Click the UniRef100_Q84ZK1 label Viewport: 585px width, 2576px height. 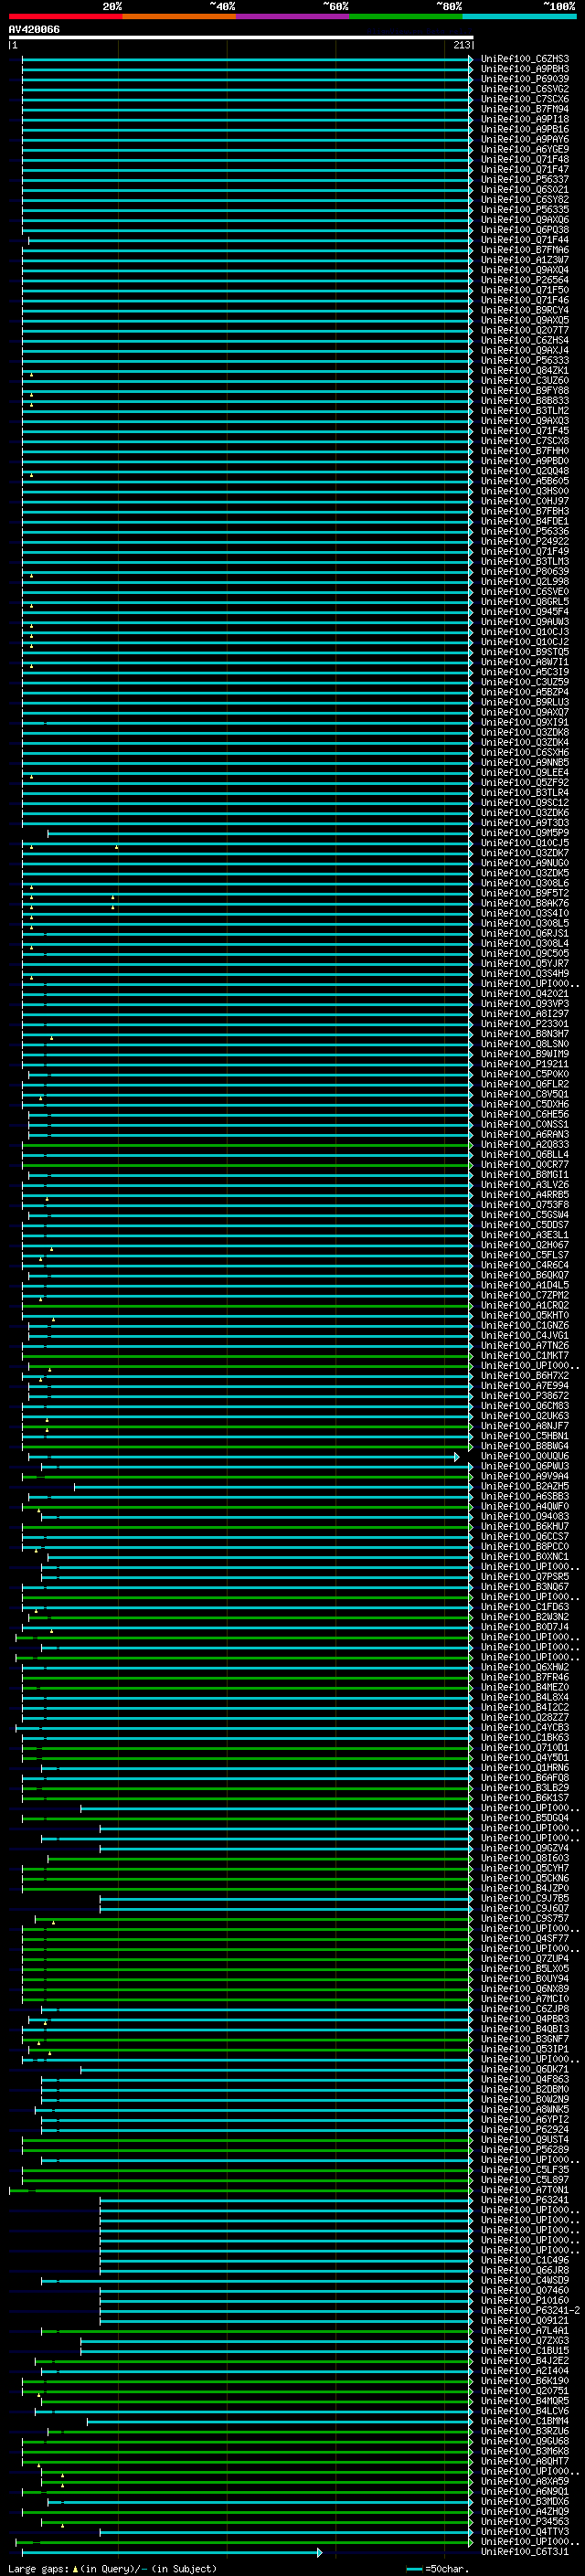tap(525, 371)
